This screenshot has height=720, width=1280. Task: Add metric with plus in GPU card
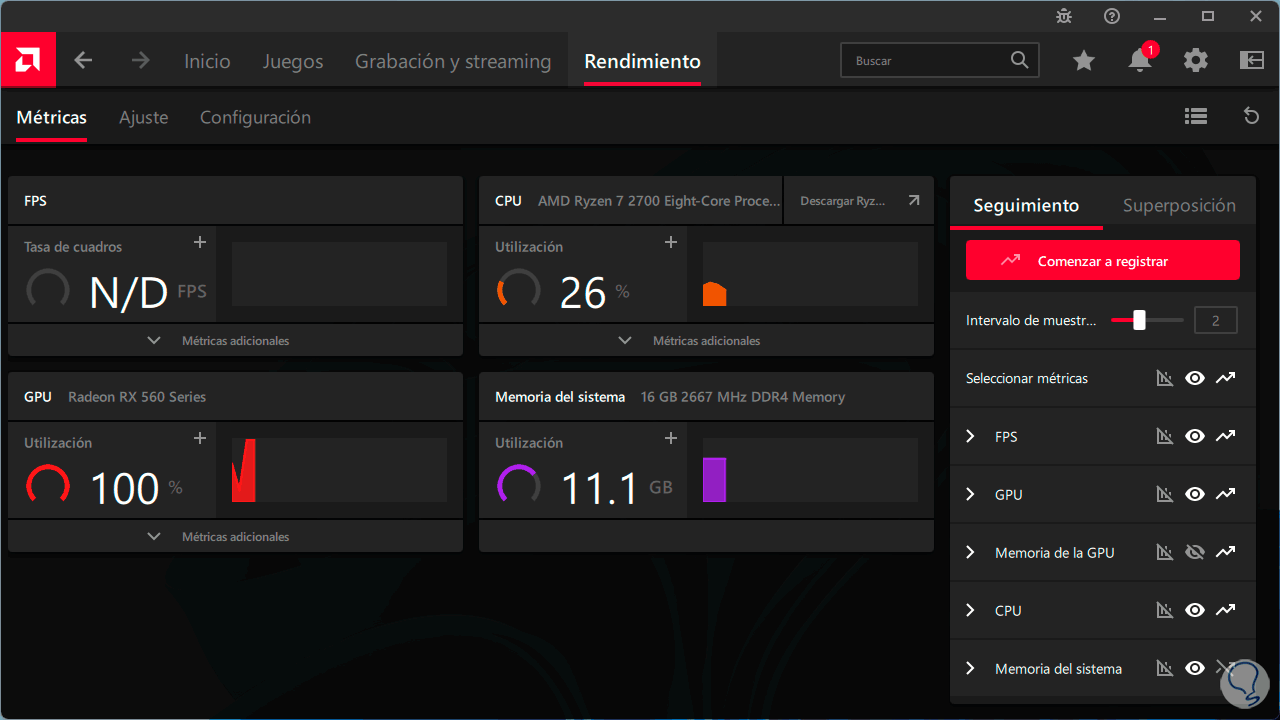199,438
